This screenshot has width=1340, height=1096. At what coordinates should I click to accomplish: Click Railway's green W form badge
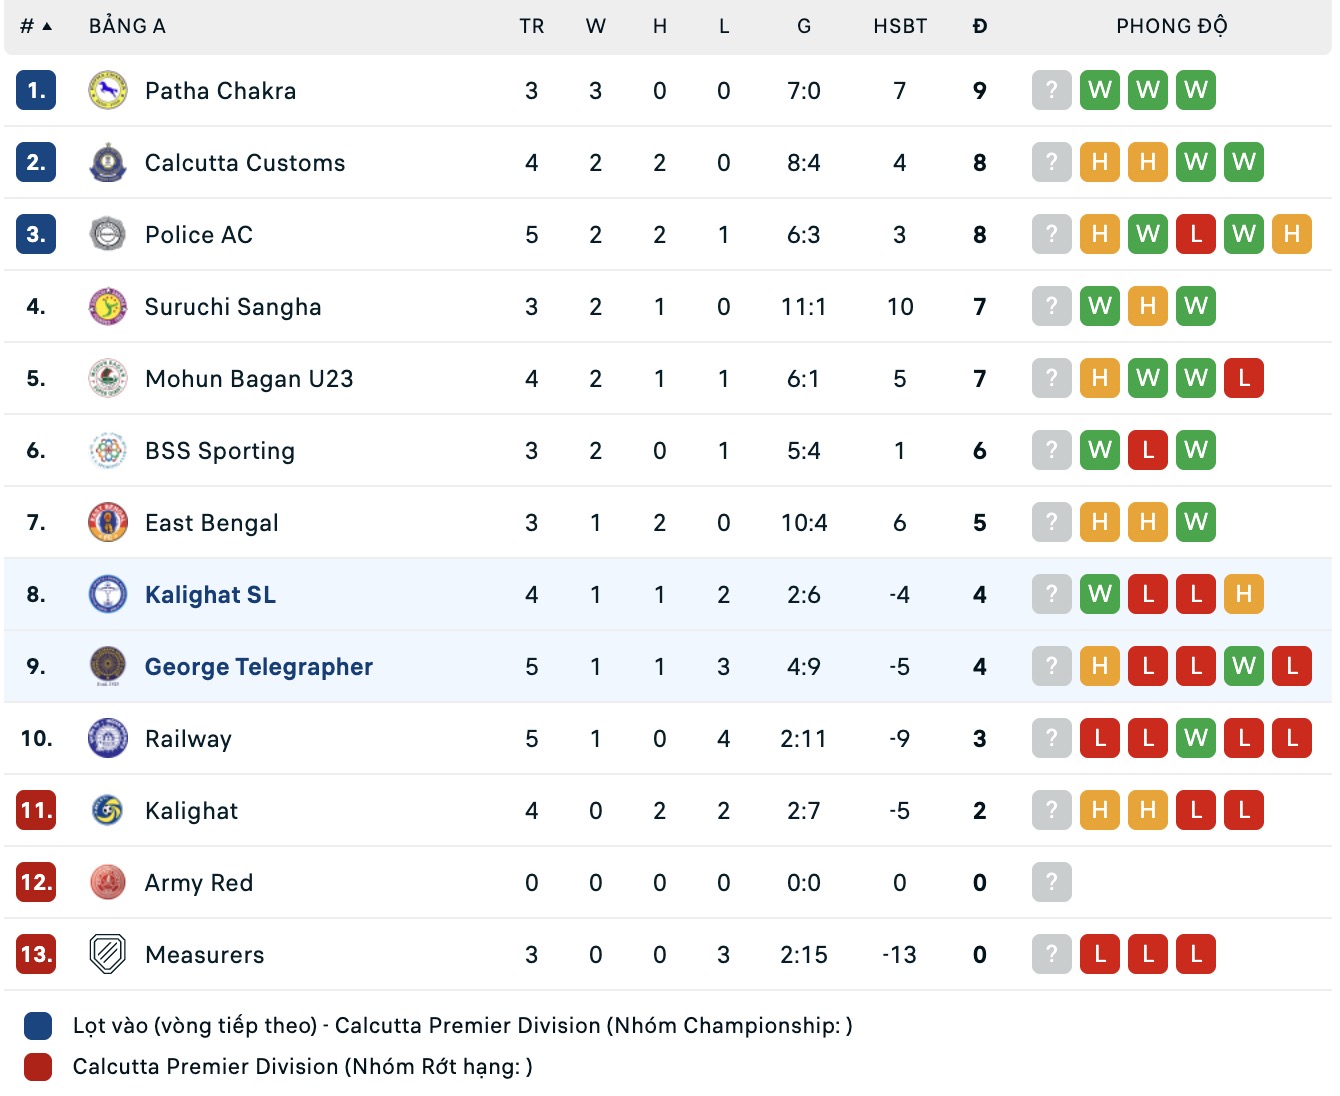1195,739
